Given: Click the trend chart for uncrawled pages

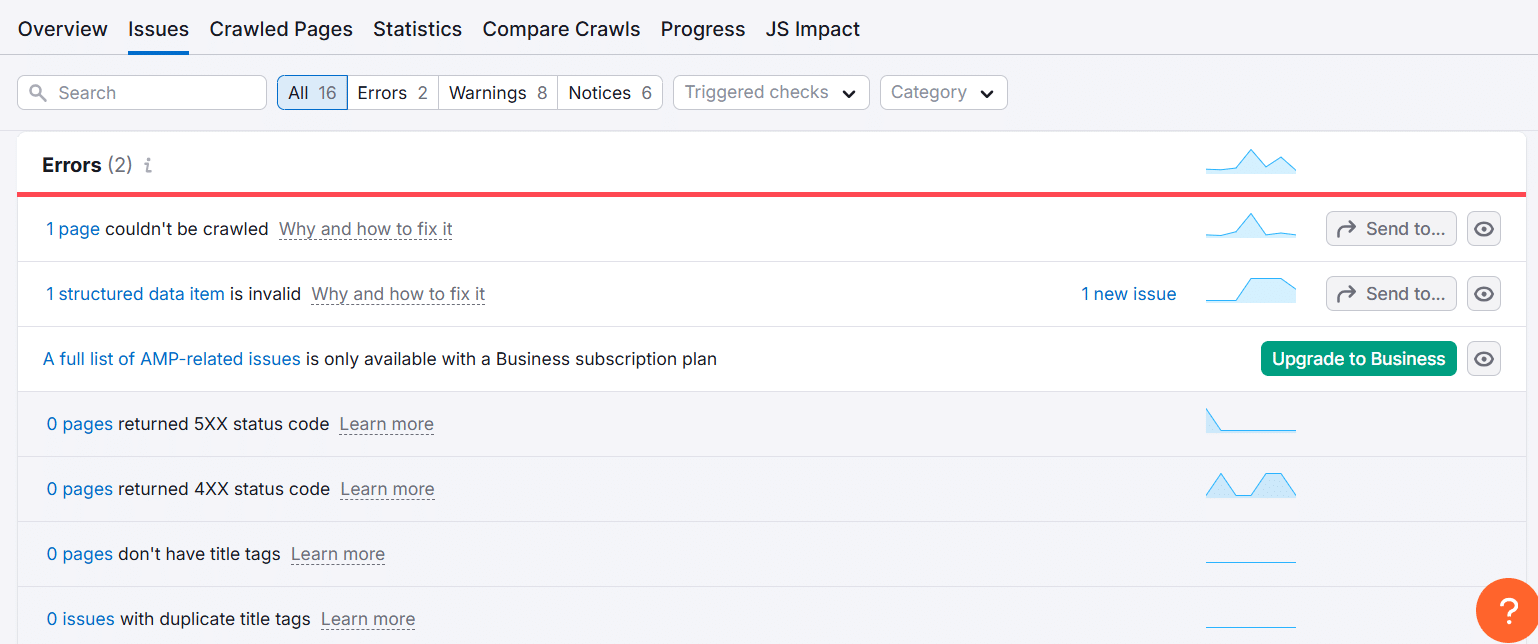Looking at the screenshot, I should click(1250, 226).
